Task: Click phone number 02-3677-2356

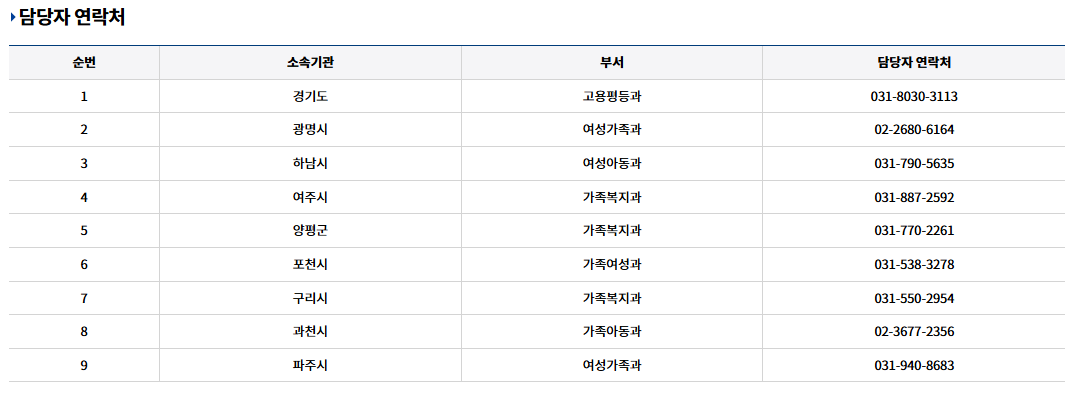Action: click(914, 332)
